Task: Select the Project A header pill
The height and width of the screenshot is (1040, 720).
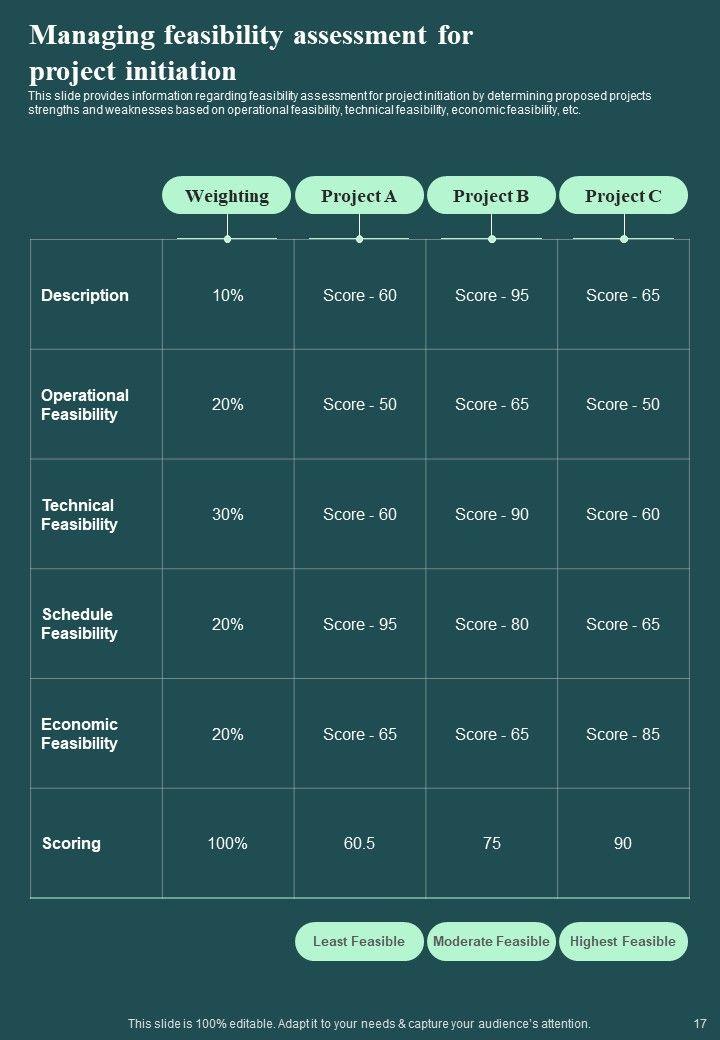Action: pos(359,196)
